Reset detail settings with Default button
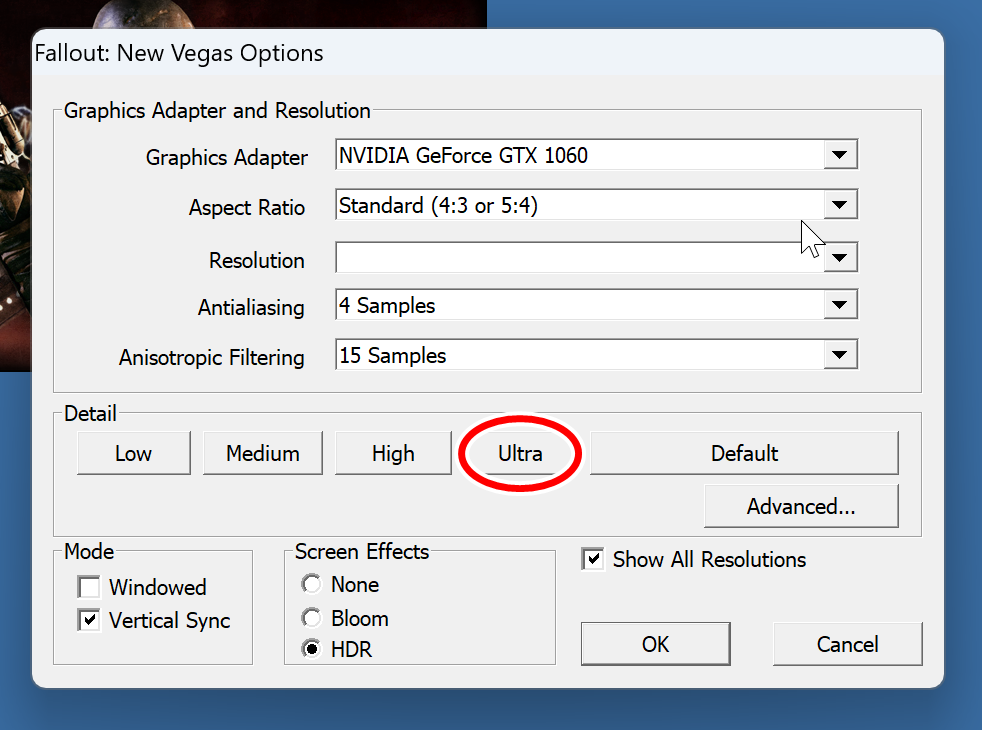The width and height of the screenshot is (982, 730). pos(744,453)
